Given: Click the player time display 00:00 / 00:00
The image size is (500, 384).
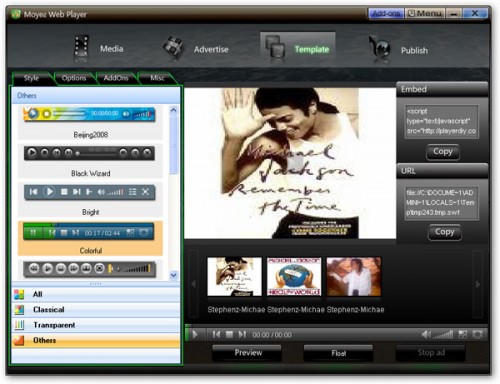Looking at the screenshot, I should 272,335.
